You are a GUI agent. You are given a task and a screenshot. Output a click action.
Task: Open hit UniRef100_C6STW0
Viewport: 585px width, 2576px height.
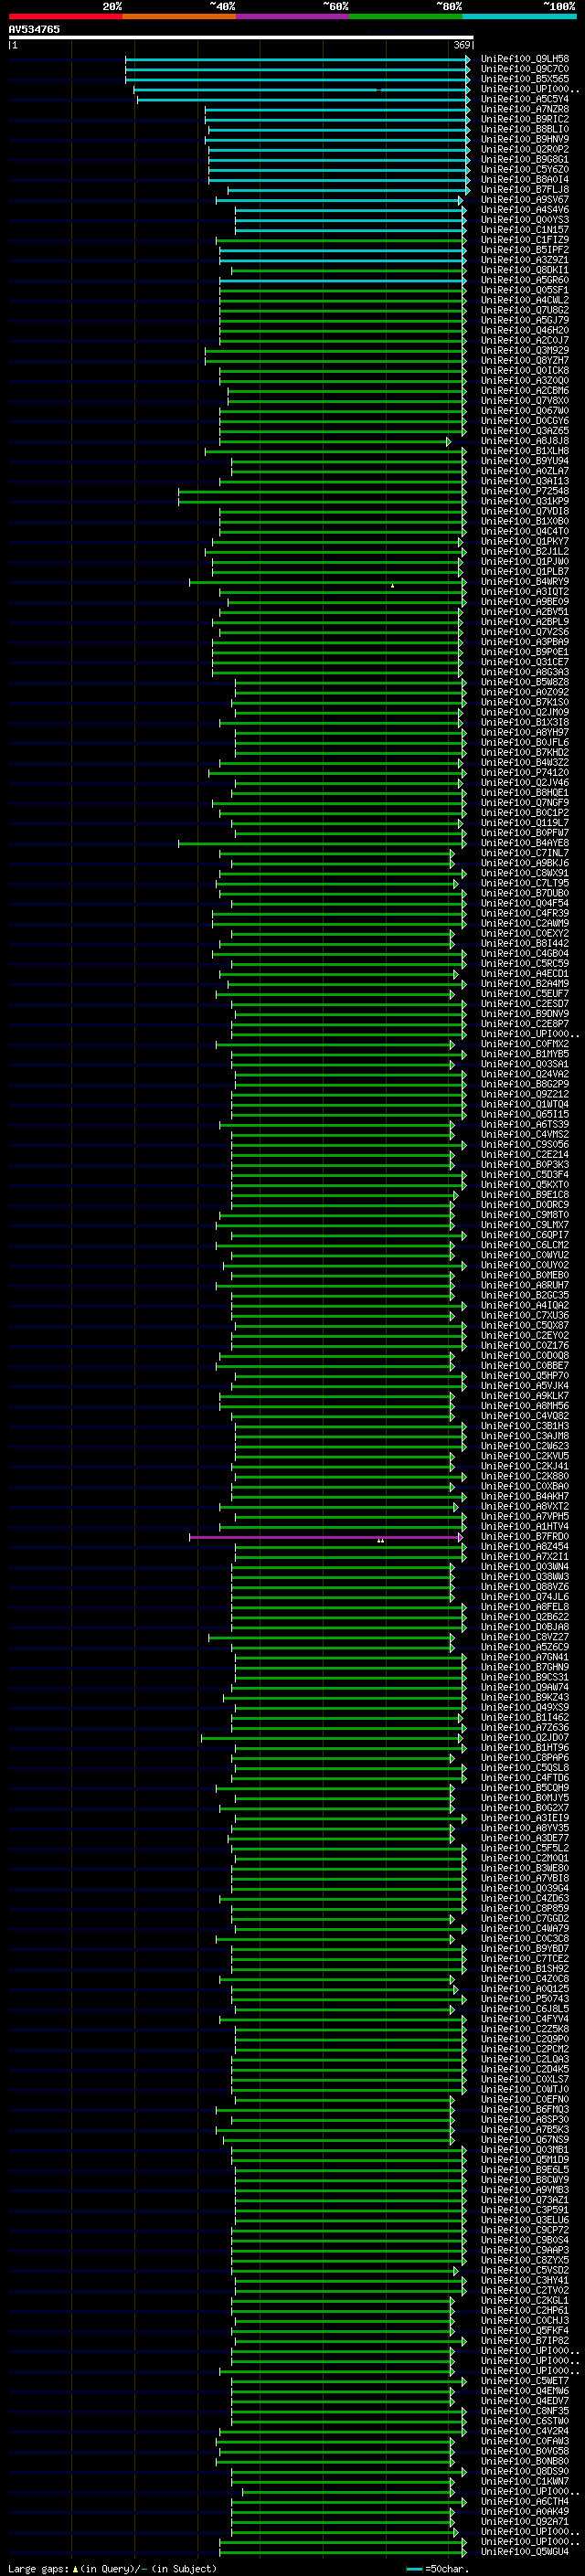click(525, 2420)
